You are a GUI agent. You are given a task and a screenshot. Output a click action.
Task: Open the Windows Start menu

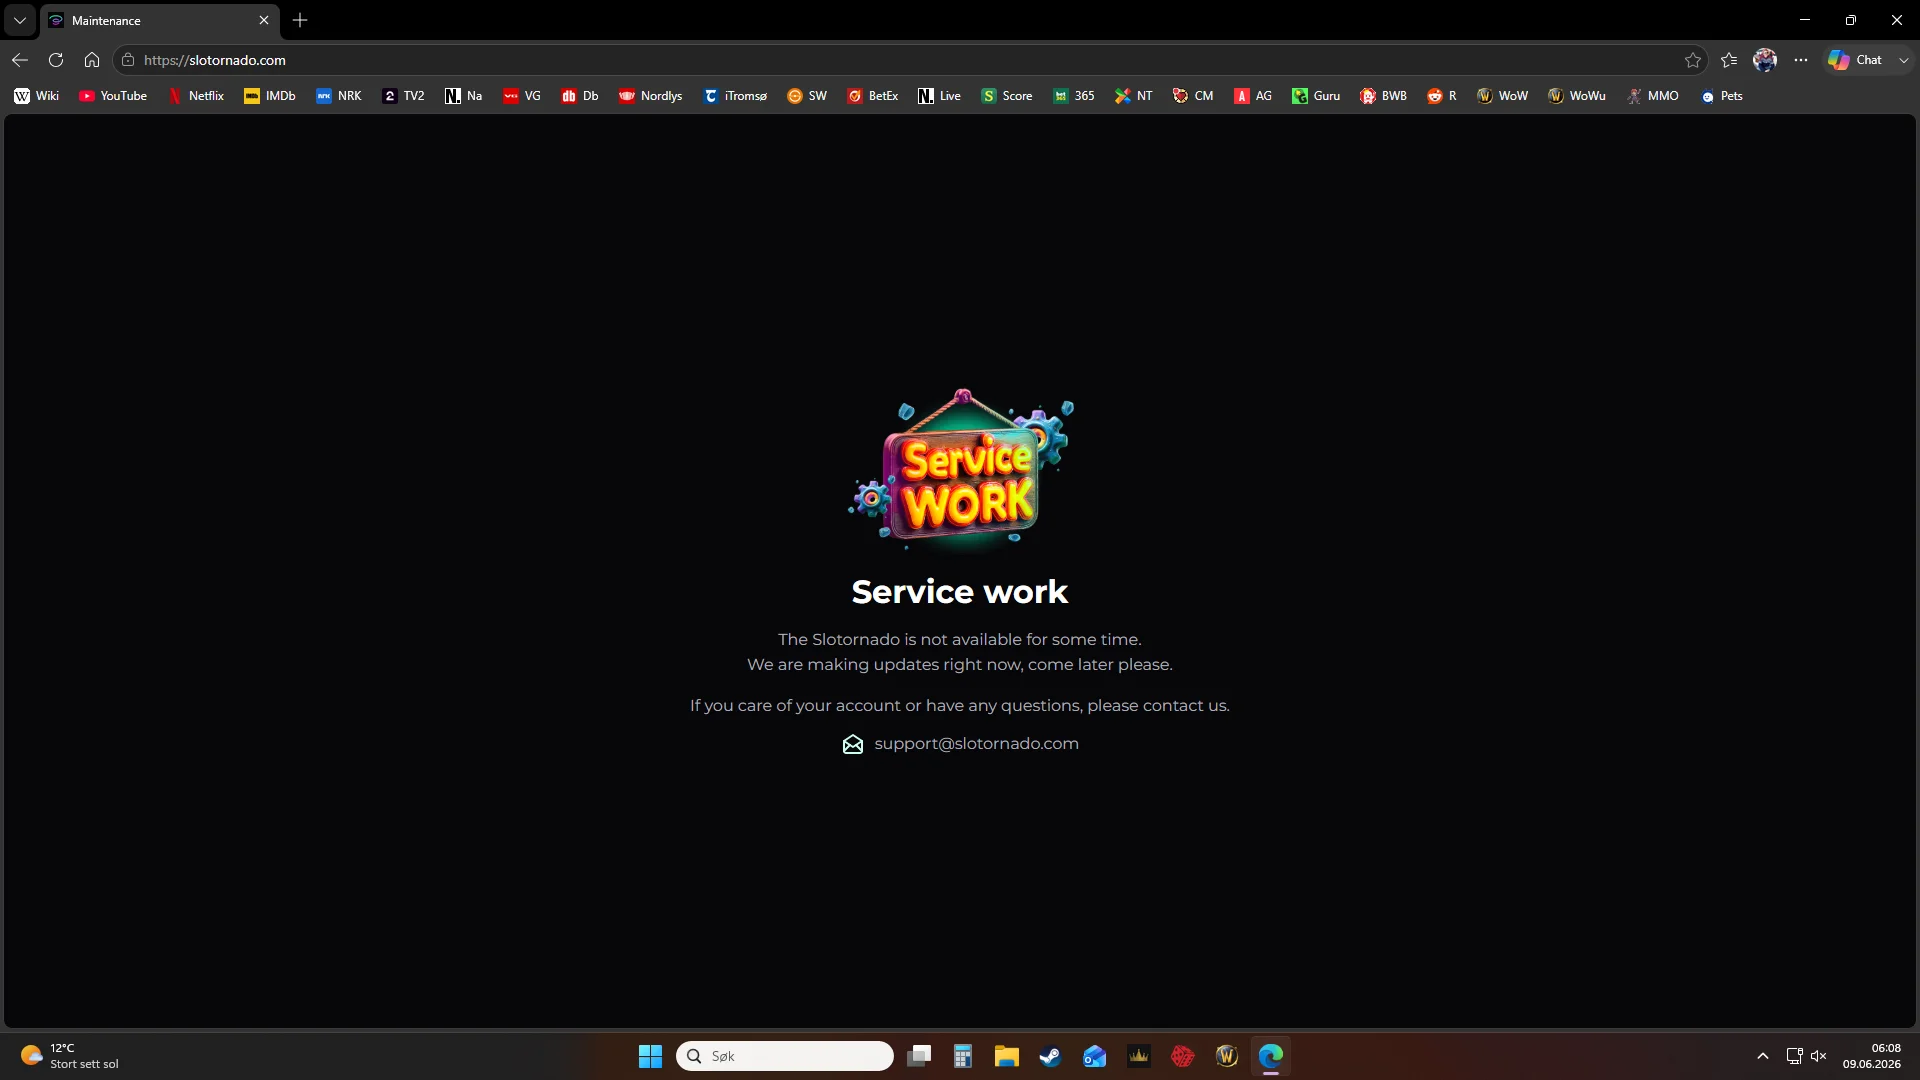pyautogui.click(x=650, y=1056)
